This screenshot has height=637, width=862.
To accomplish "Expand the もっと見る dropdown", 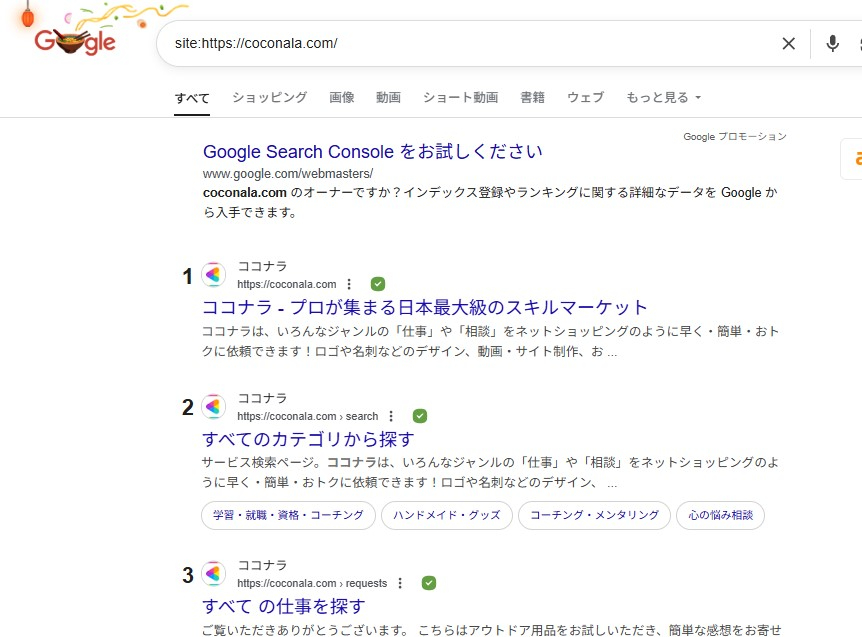I will [x=663, y=97].
